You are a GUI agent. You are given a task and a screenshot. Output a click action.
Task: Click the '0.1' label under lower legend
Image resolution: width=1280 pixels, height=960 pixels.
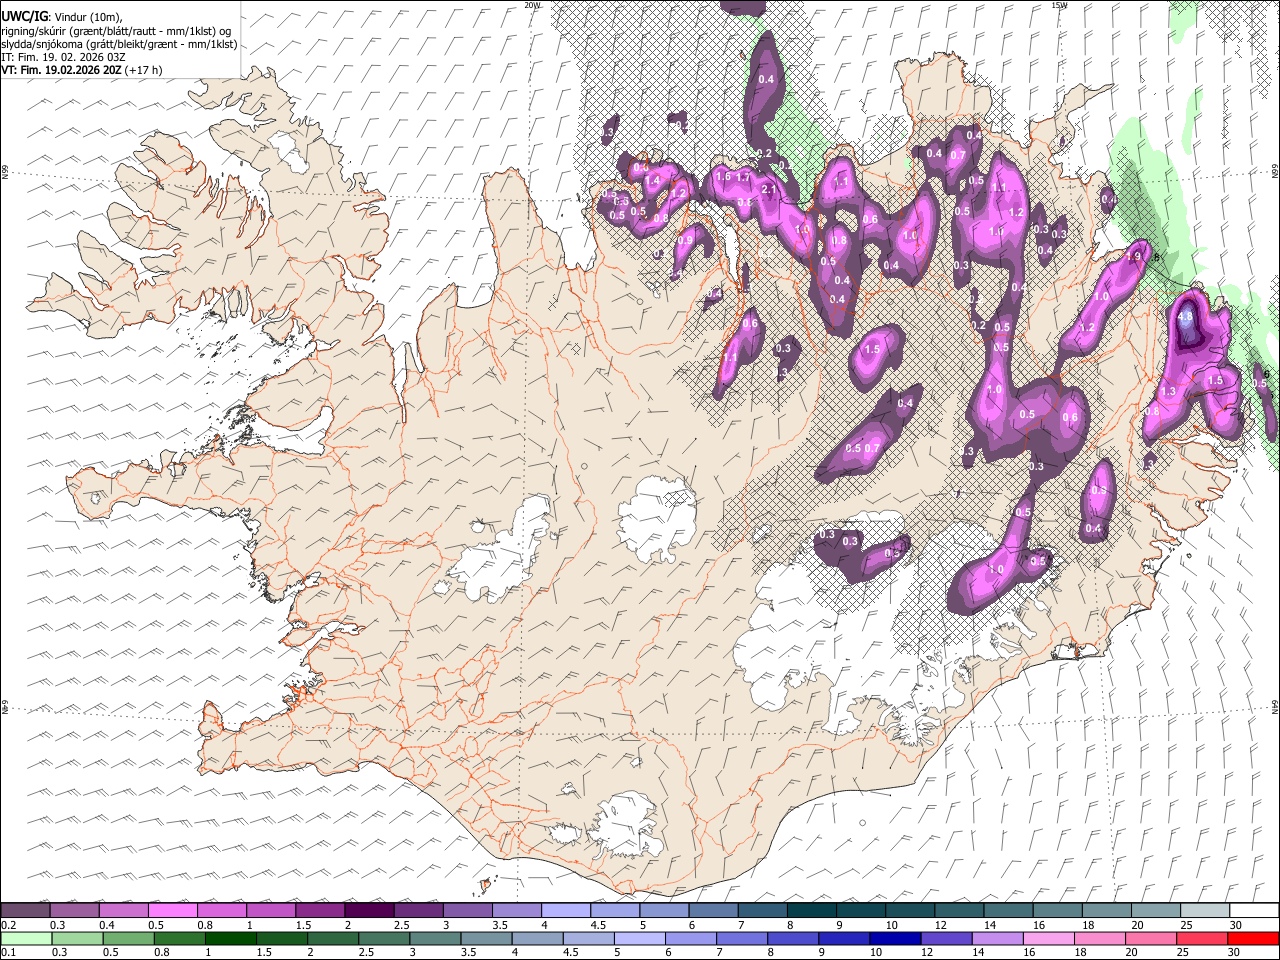(8, 952)
